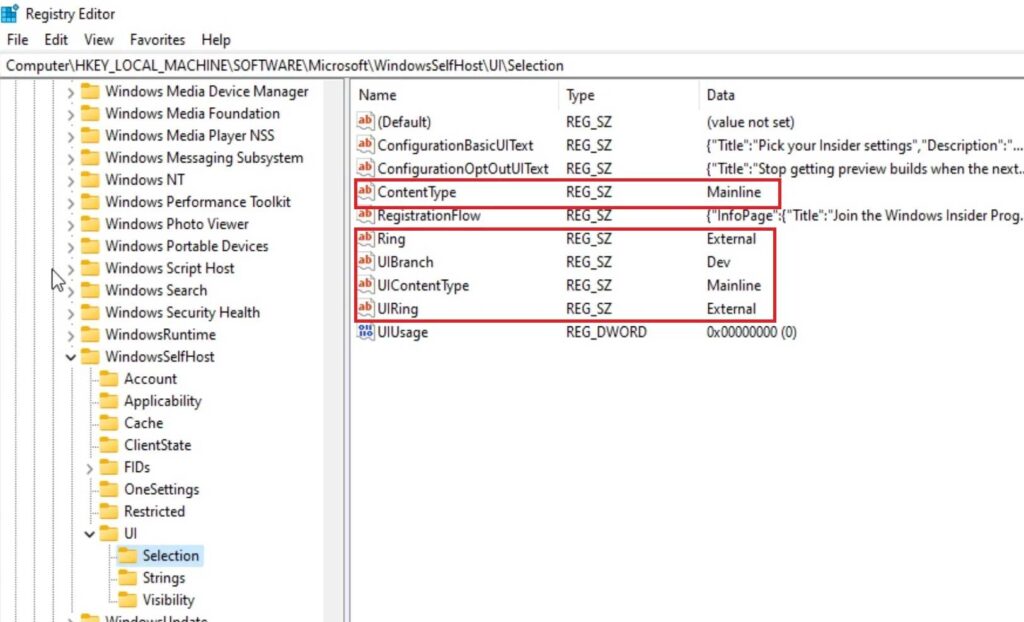This screenshot has width=1024, height=622.
Task: Click the Data column header
Action: click(x=720, y=96)
